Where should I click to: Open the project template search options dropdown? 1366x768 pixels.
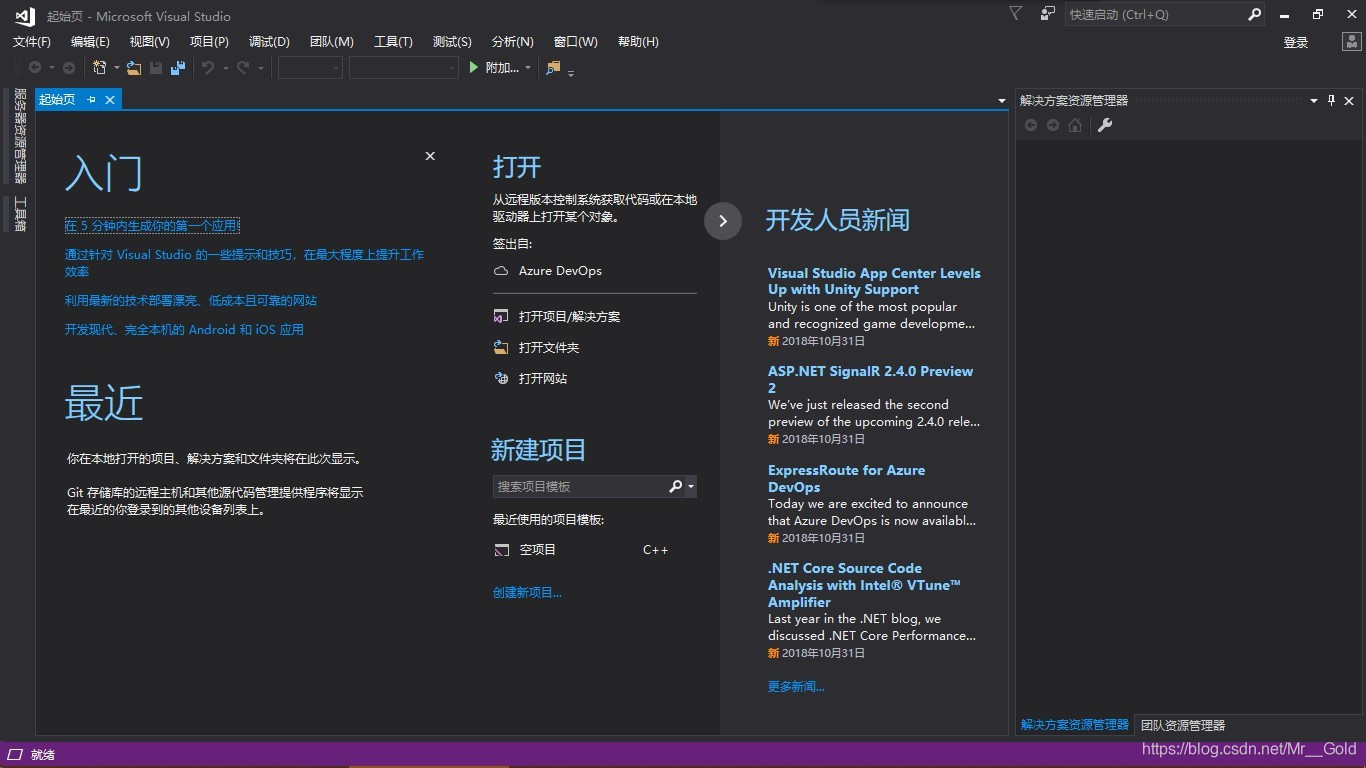tap(691, 487)
